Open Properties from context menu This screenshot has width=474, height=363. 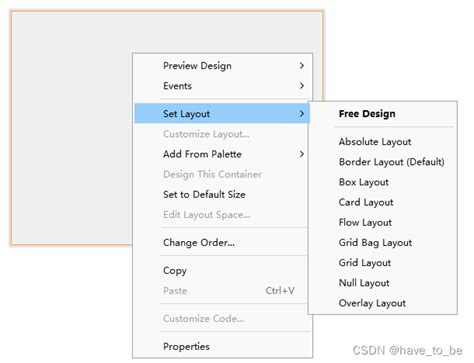186,347
